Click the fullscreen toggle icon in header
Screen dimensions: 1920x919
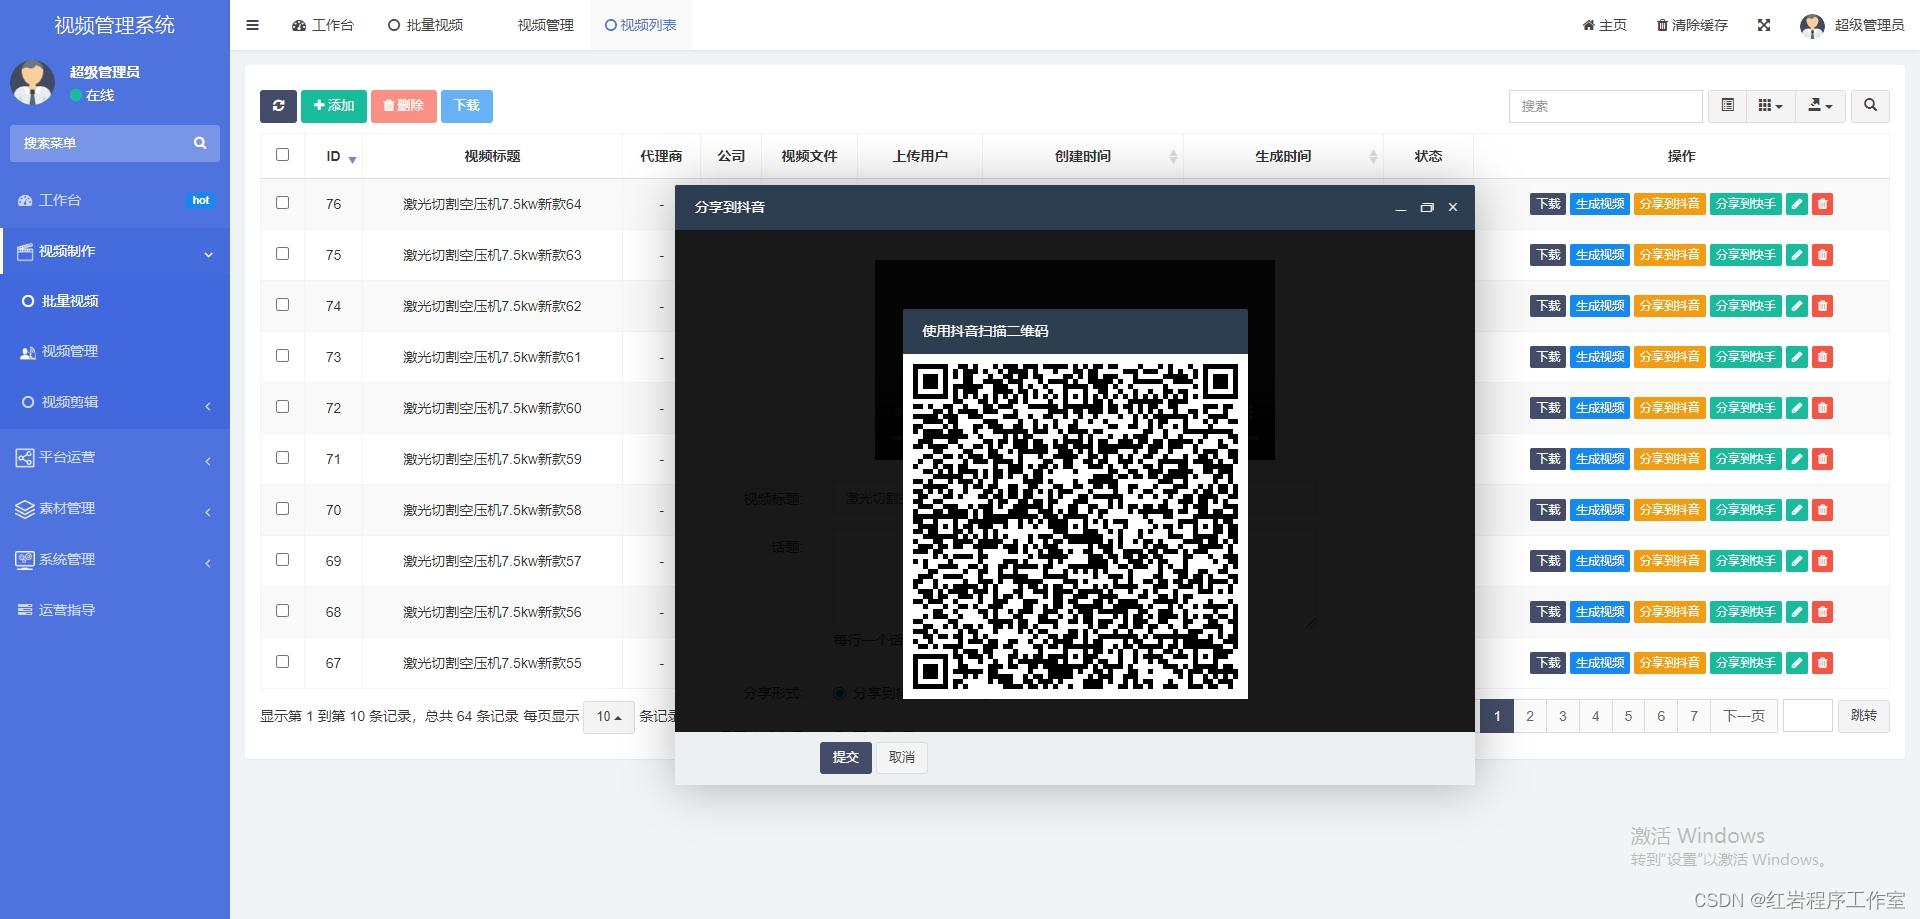pyautogui.click(x=1764, y=25)
